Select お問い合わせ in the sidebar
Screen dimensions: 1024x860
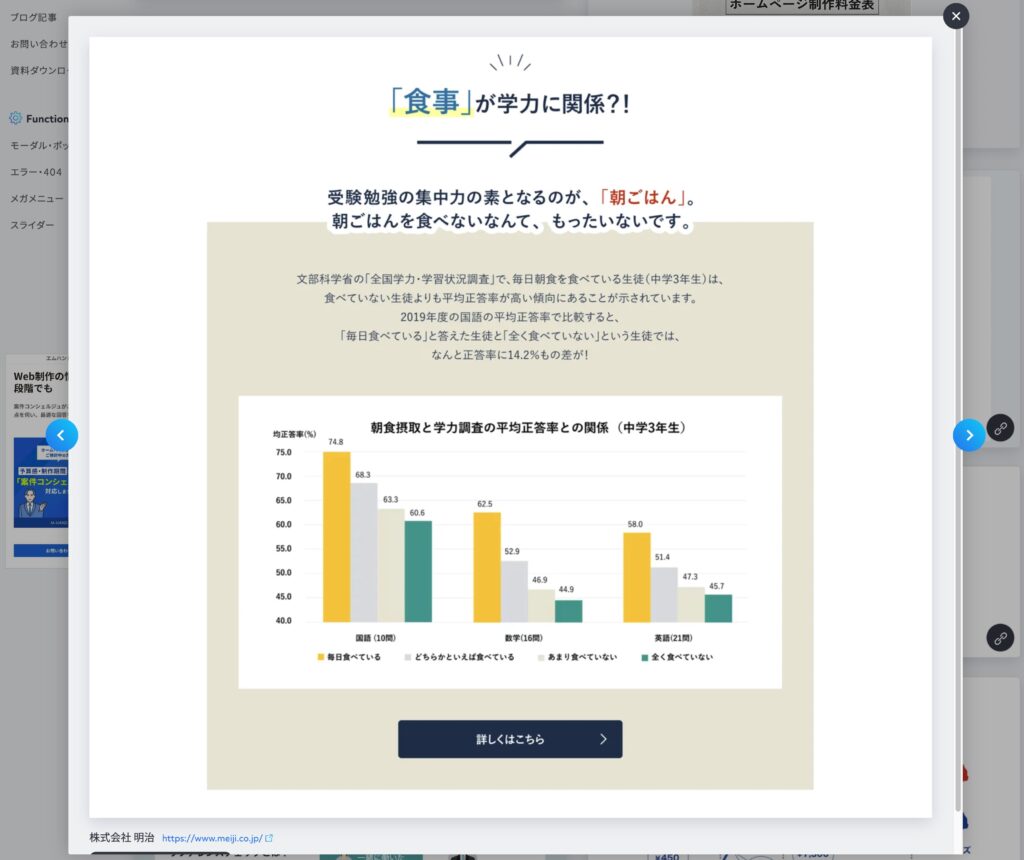[x=39, y=44]
